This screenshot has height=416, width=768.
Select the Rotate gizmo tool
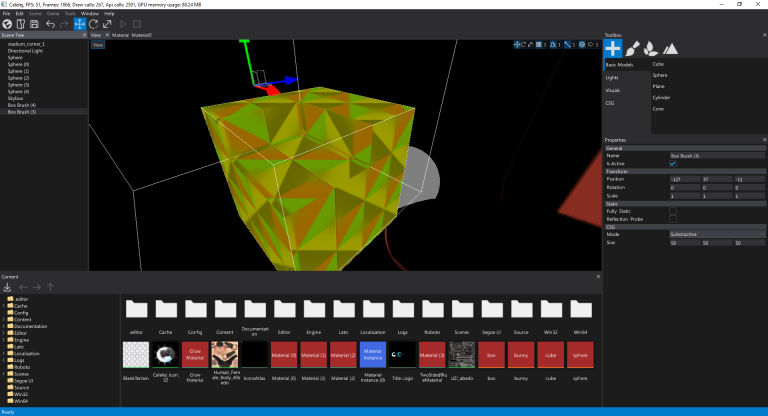(x=94, y=24)
